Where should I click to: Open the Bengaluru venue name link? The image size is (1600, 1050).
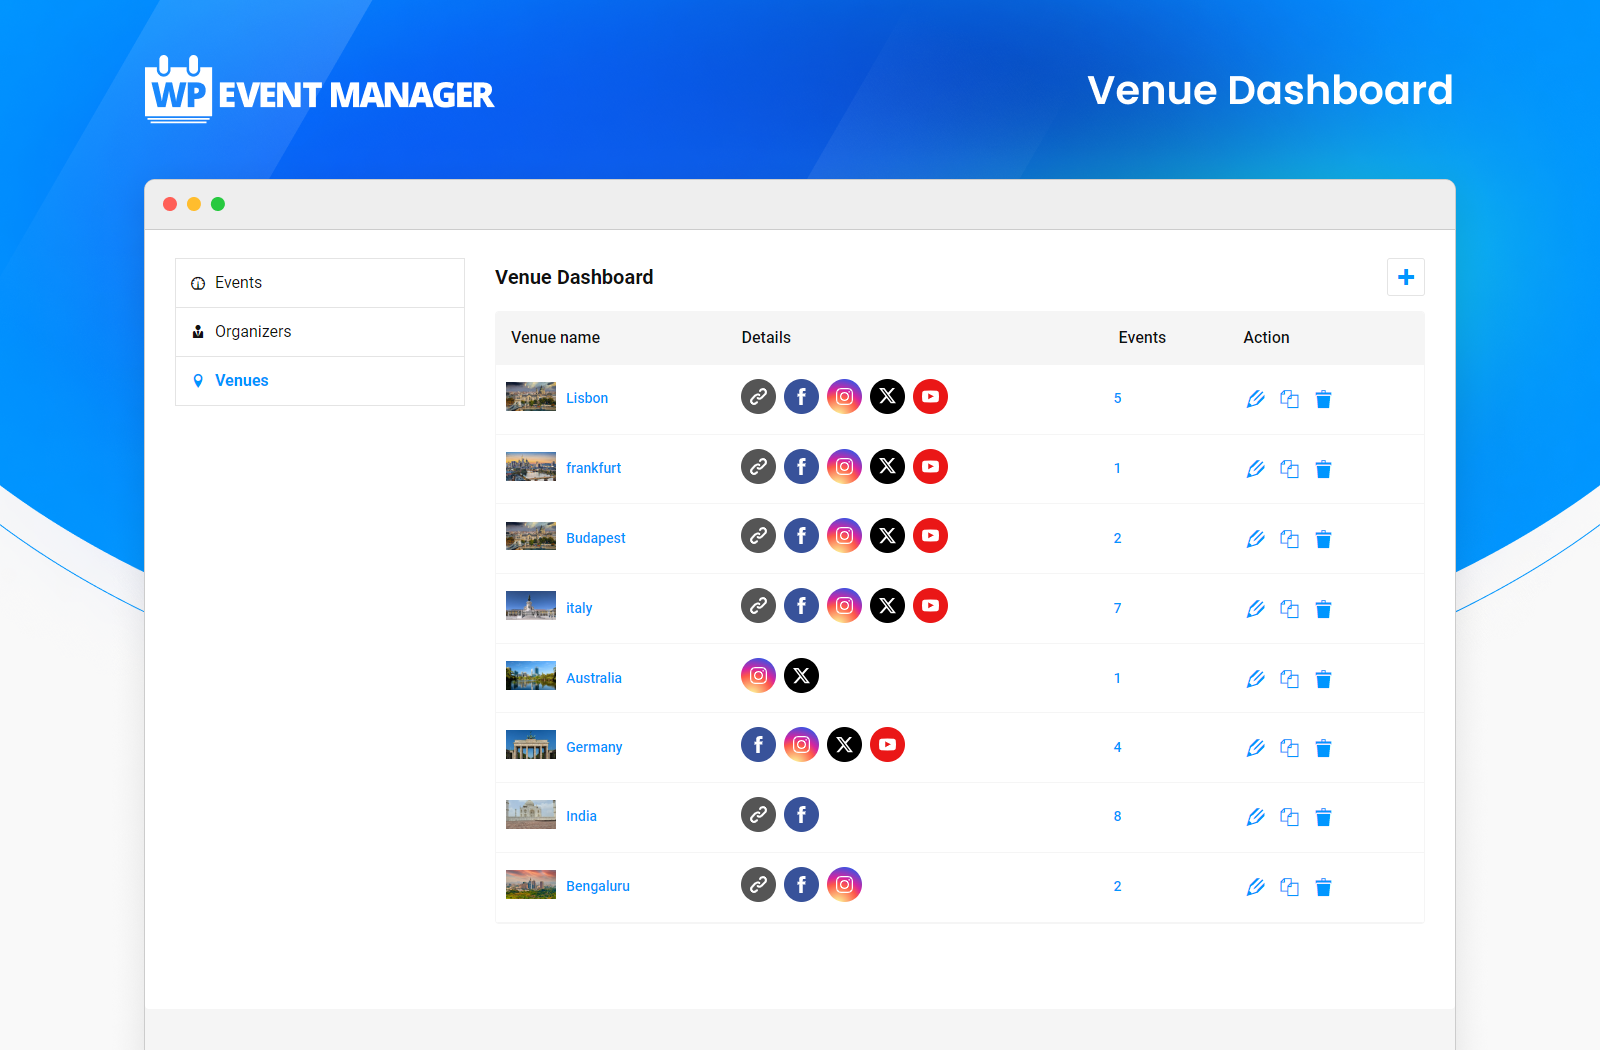(598, 886)
